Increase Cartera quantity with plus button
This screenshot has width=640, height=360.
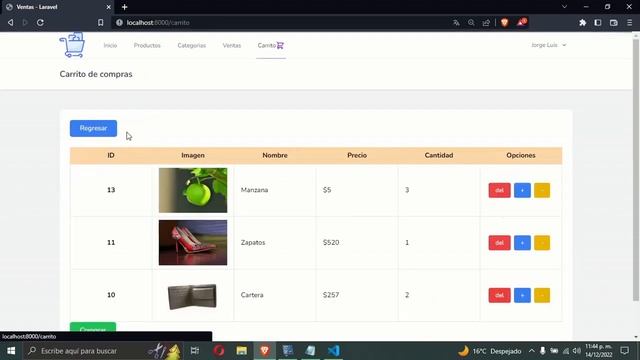pyautogui.click(x=522, y=295)
